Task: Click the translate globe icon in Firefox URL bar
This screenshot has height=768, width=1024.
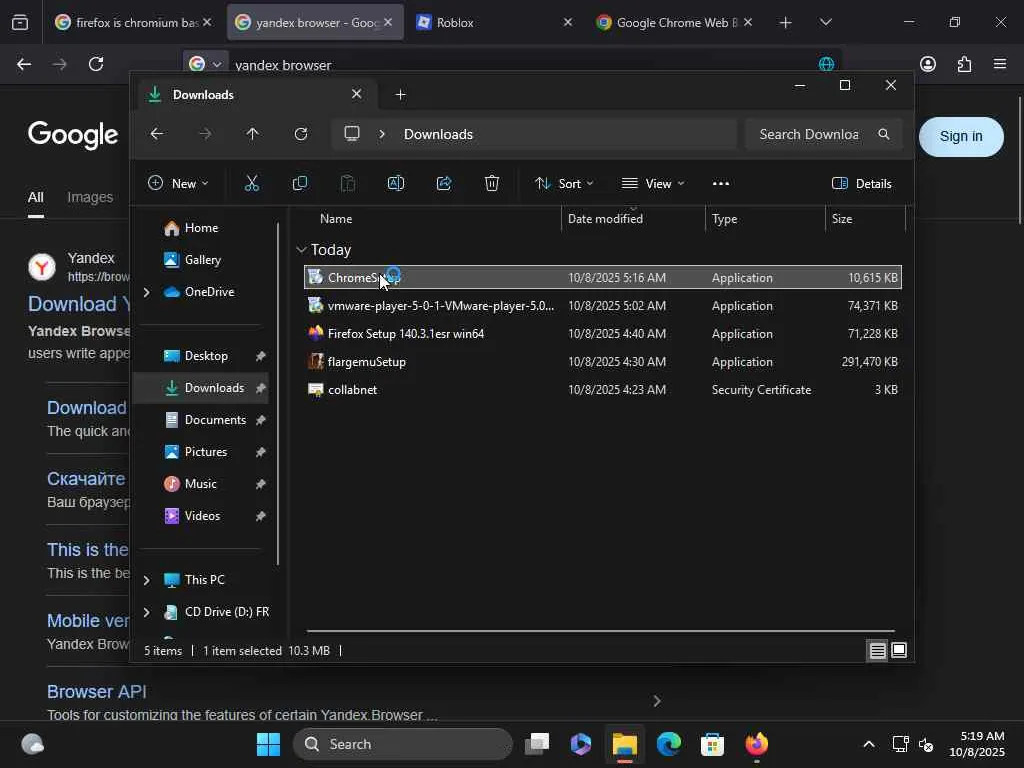Action: [x=826, y=64]
